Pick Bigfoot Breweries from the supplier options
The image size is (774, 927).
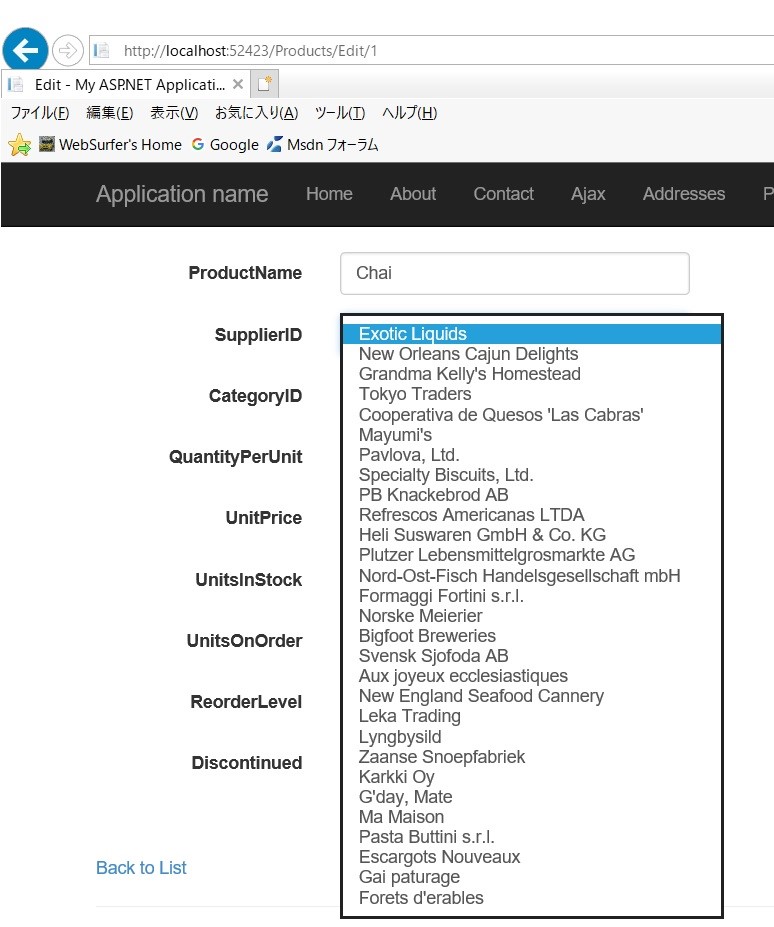[427, 636]
